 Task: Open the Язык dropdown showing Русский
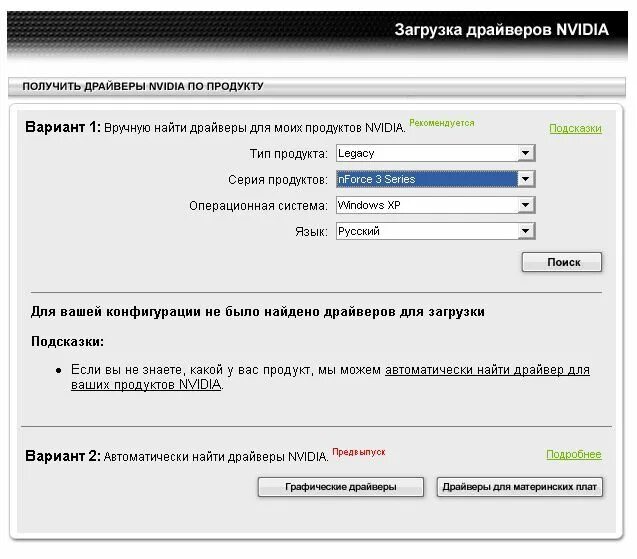(x=436, y=231)
